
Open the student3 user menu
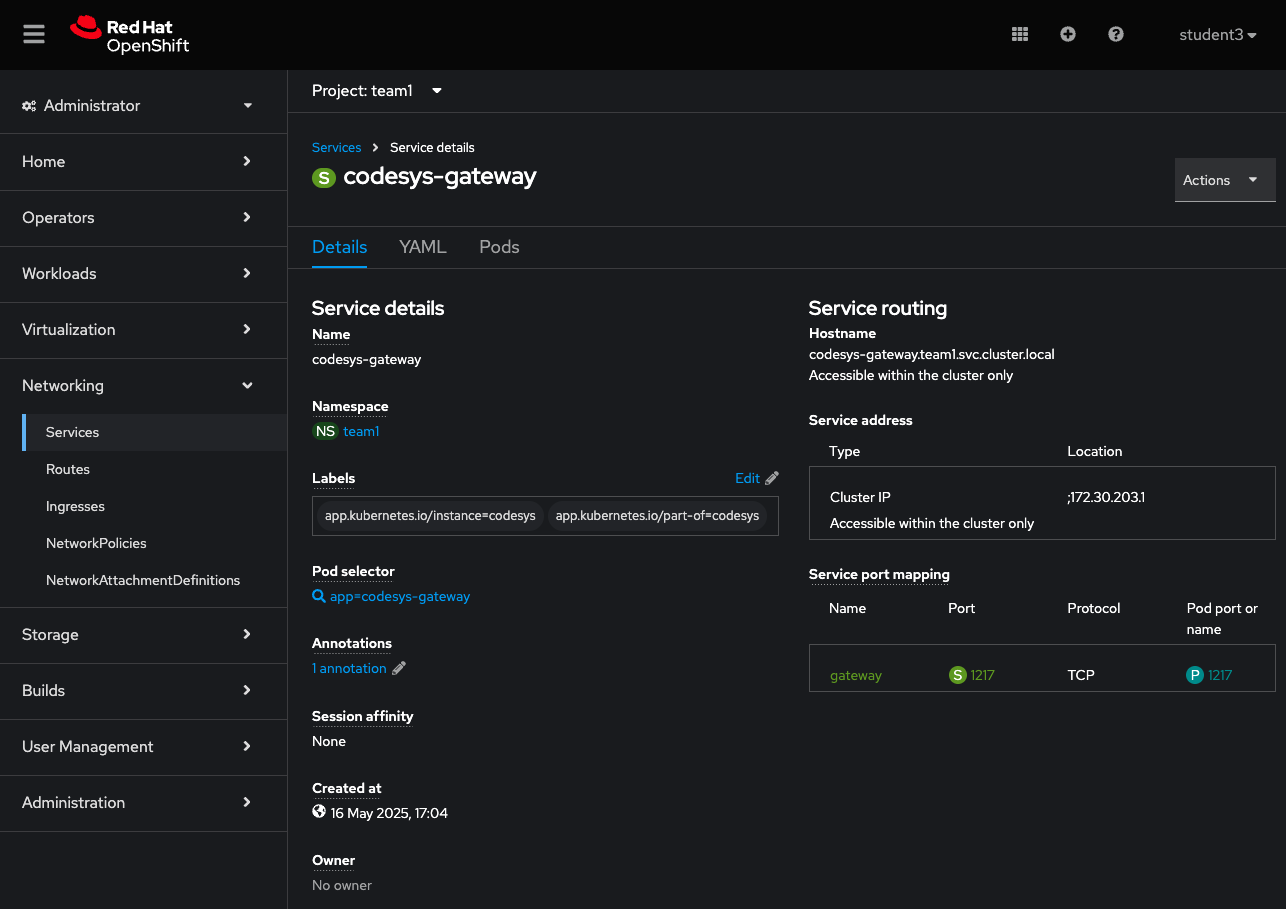pos(1218,34)
